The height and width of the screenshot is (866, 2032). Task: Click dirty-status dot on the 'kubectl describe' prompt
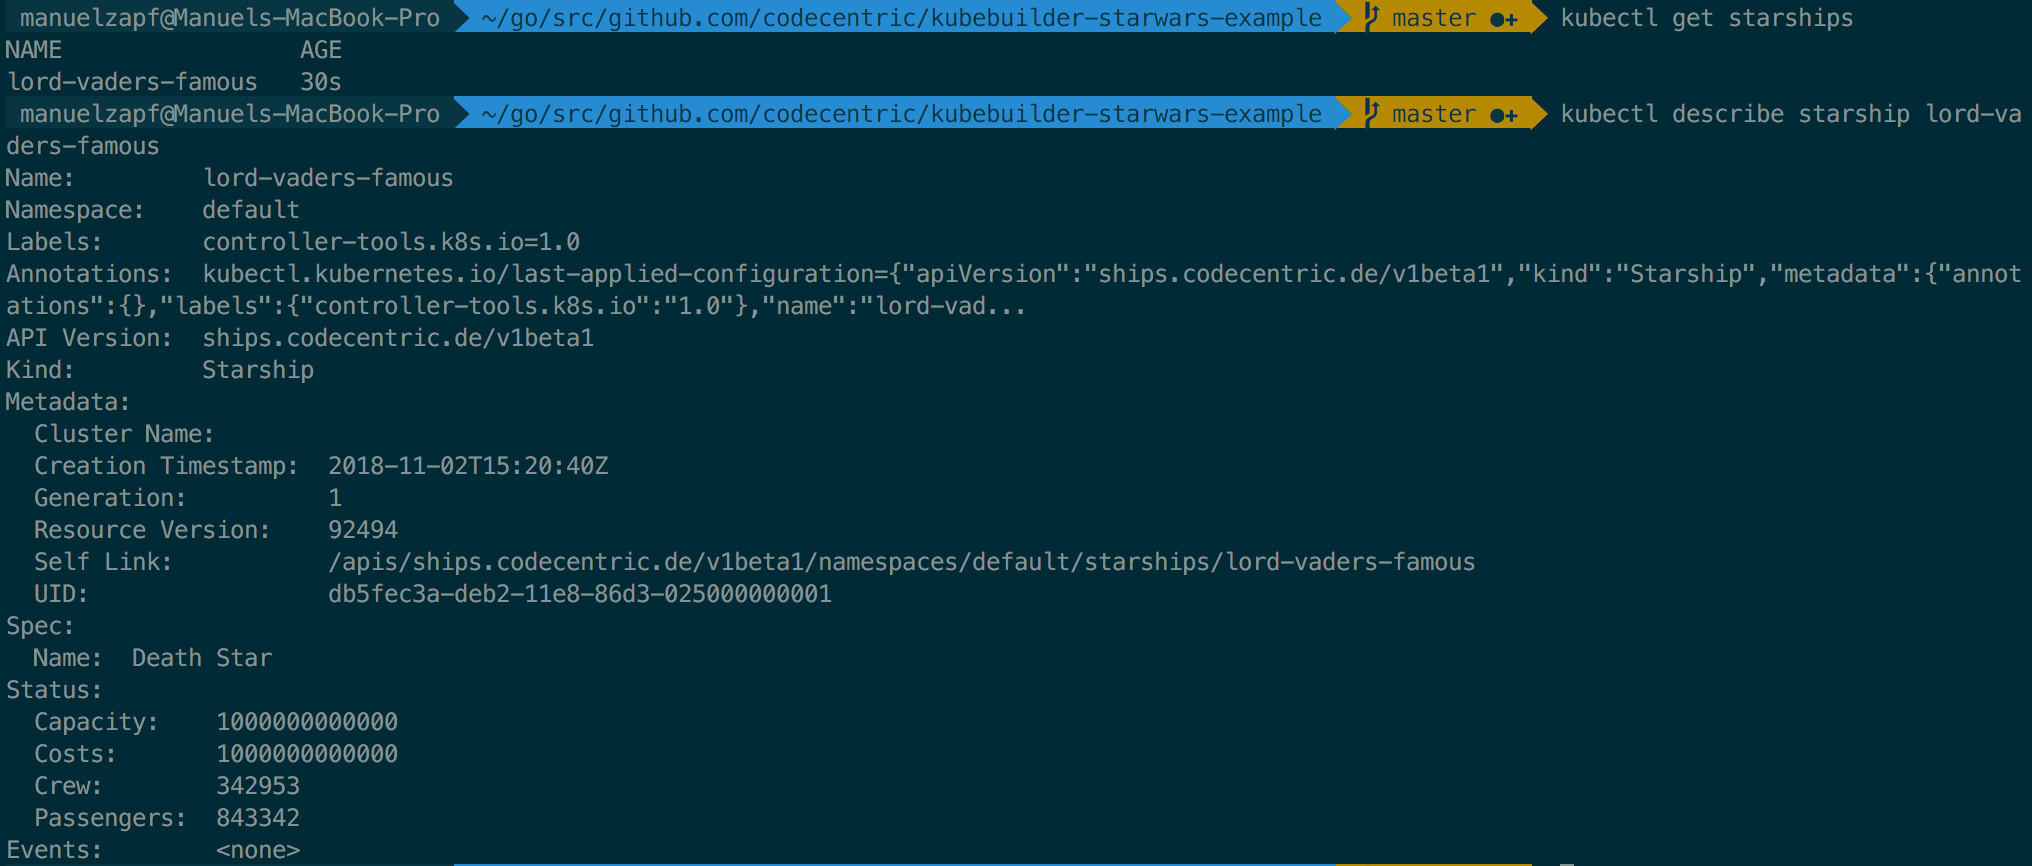point(1497,115)
